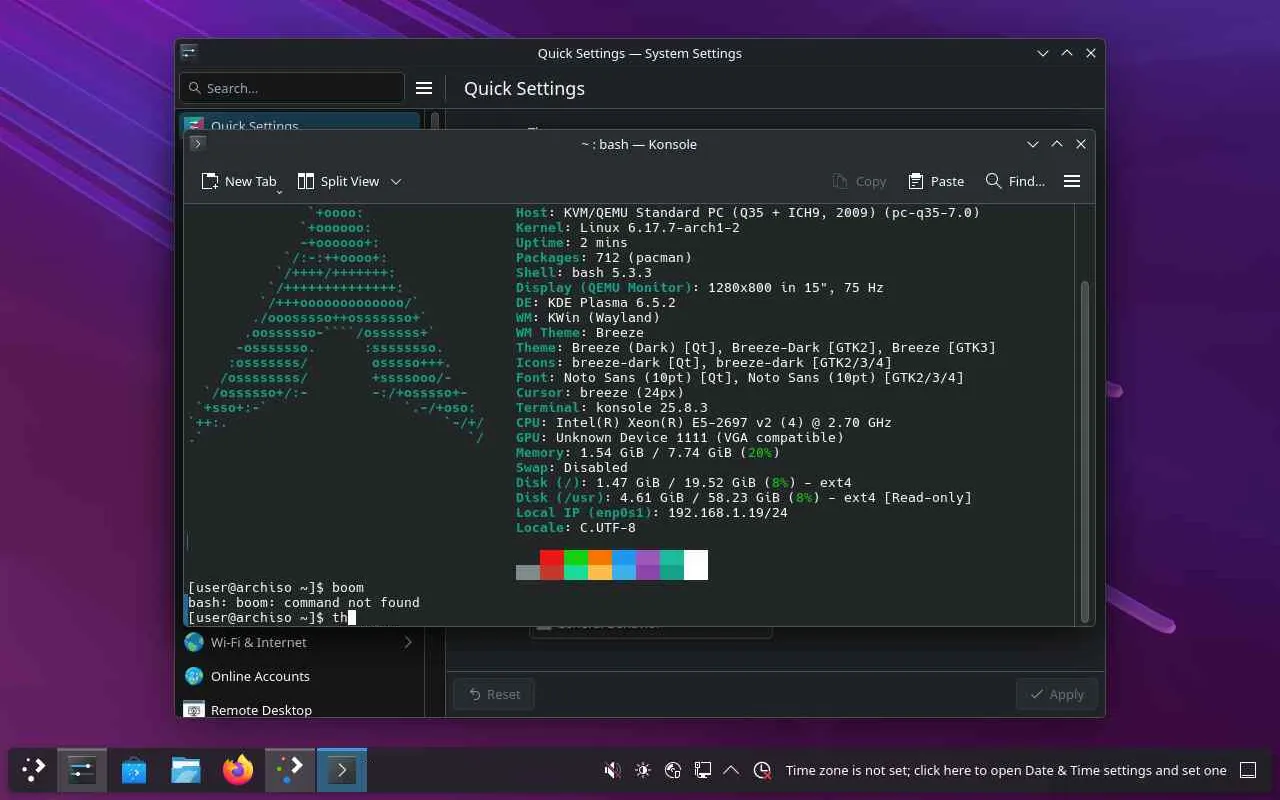Click the Wi-Fi & Internet globe icon
The image size is (1280, 800).
(194, 642)
